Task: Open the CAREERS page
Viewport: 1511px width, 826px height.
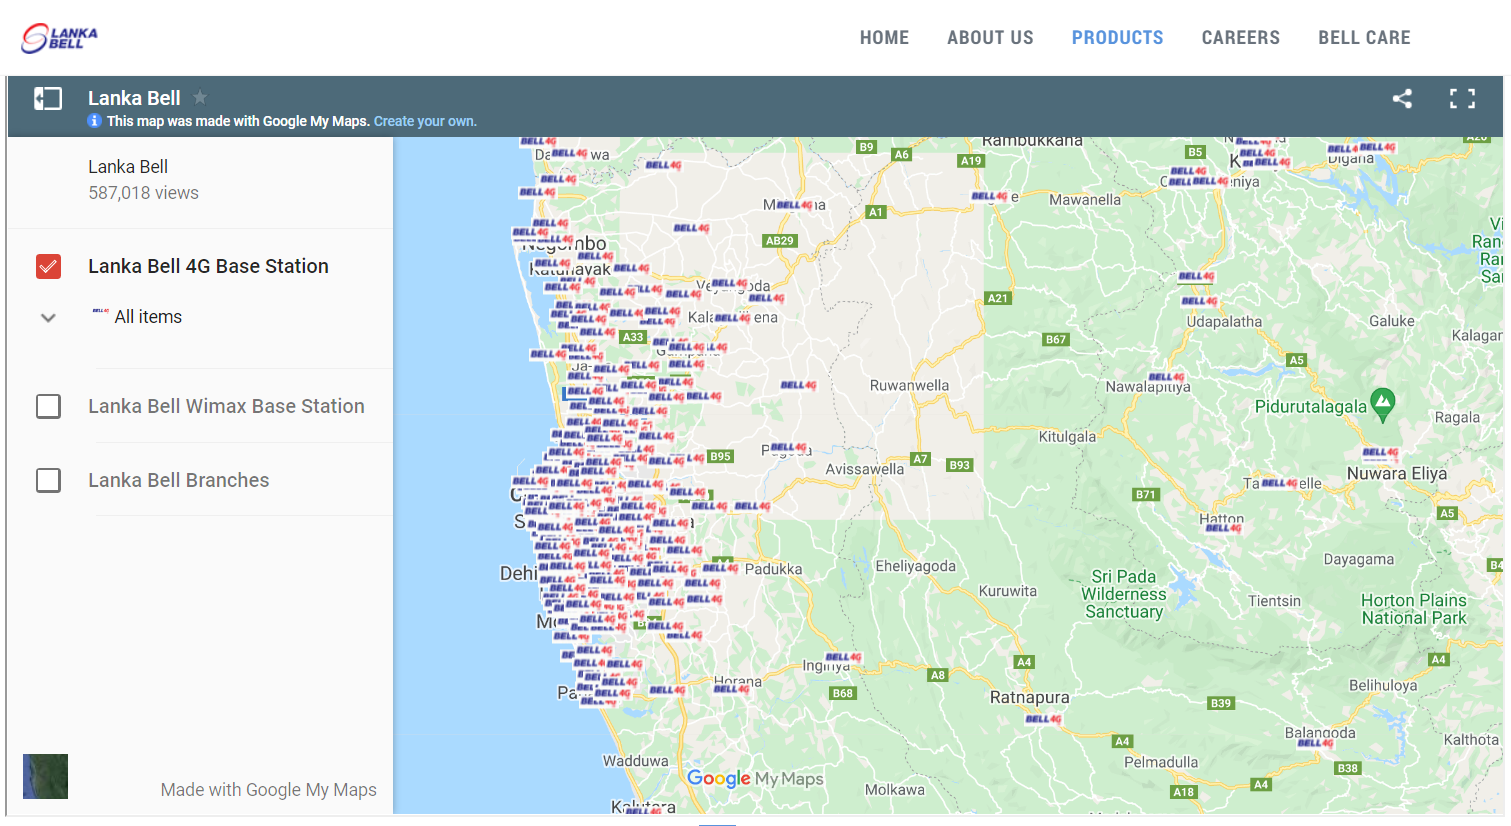Action: coord(1240,38)
